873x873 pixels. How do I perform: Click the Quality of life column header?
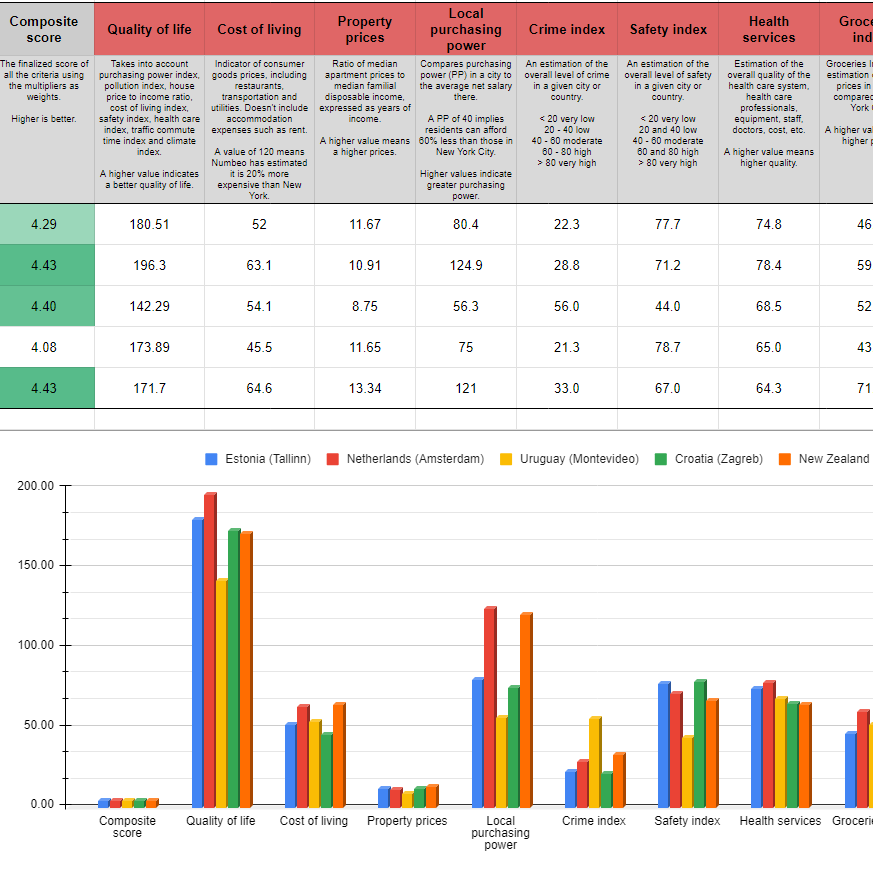coord(149,29)
